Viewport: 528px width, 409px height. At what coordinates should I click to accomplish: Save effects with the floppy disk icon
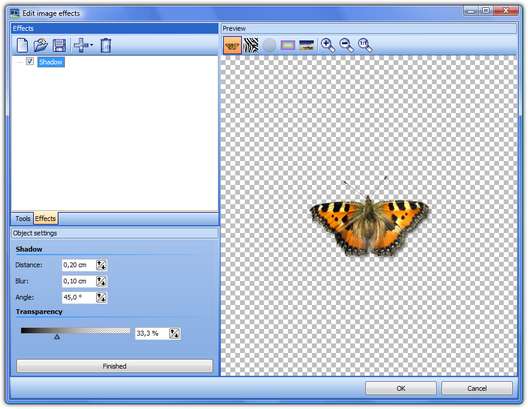point(59,45)
